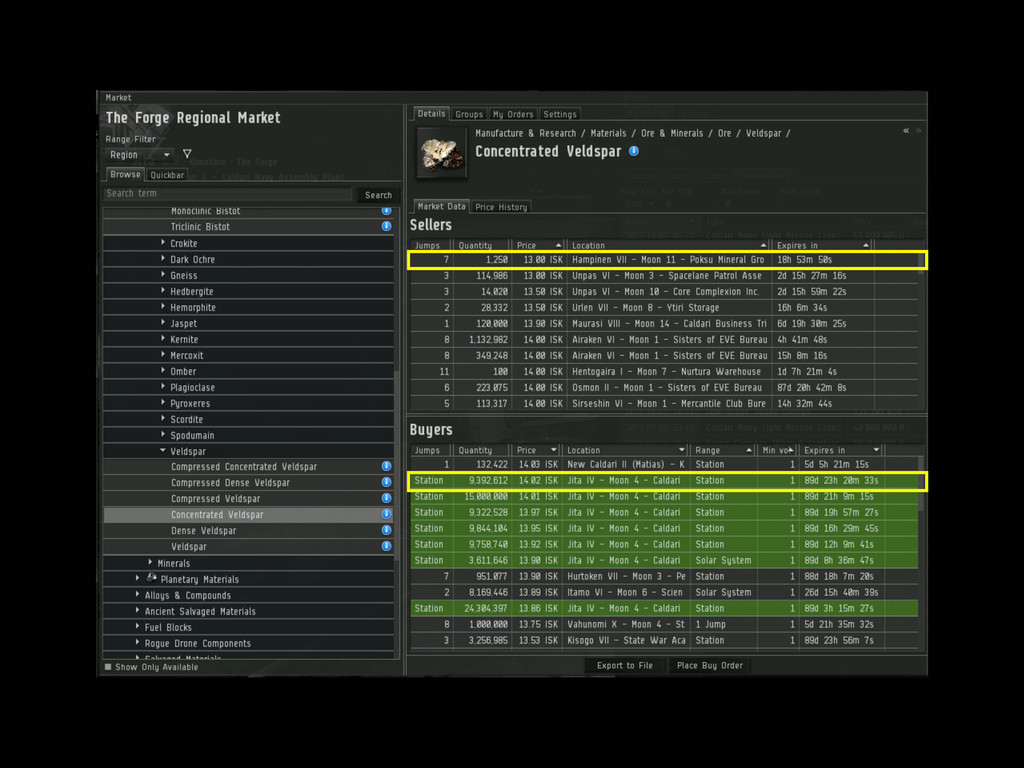Viewport: 1024px width, 768px height.
Task: Select the Market Data tab
Action: point(441,206)
